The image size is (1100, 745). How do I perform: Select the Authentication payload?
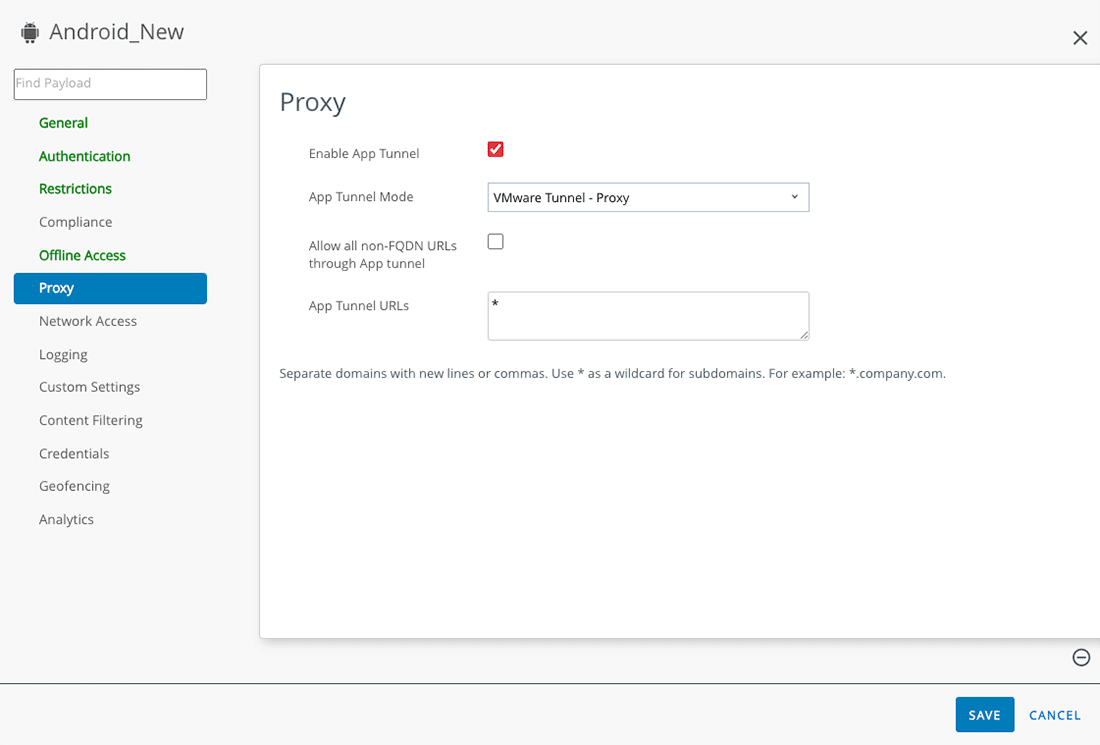84,156
